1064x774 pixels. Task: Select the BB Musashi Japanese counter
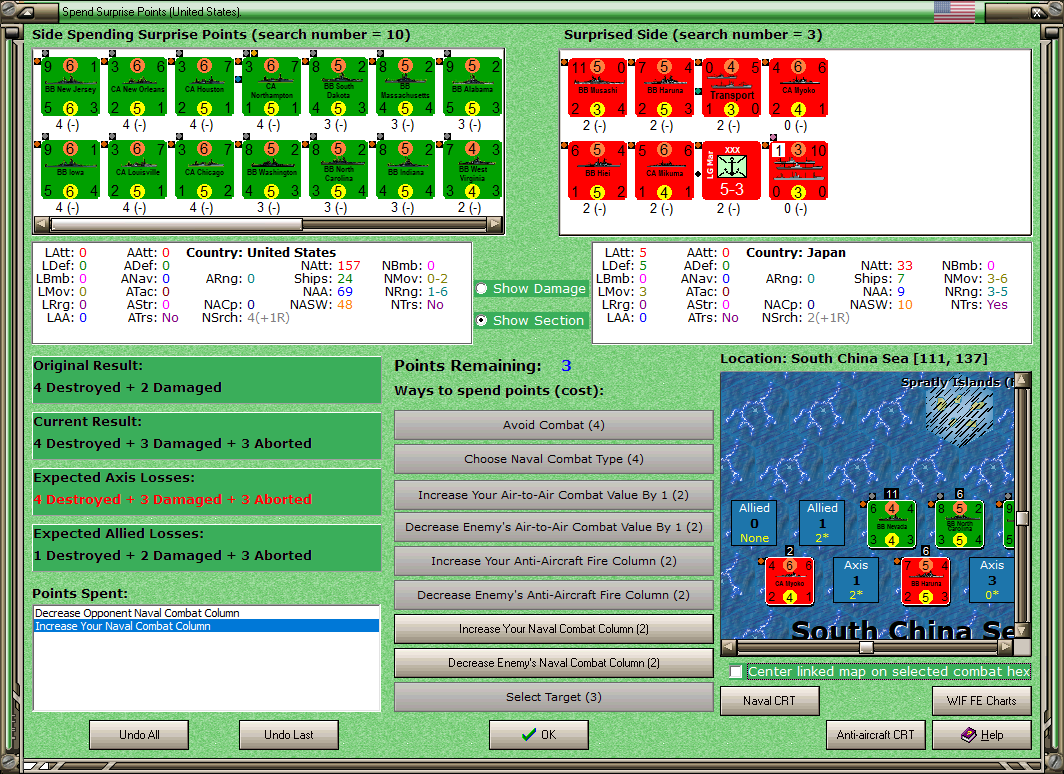click(597, 88)
